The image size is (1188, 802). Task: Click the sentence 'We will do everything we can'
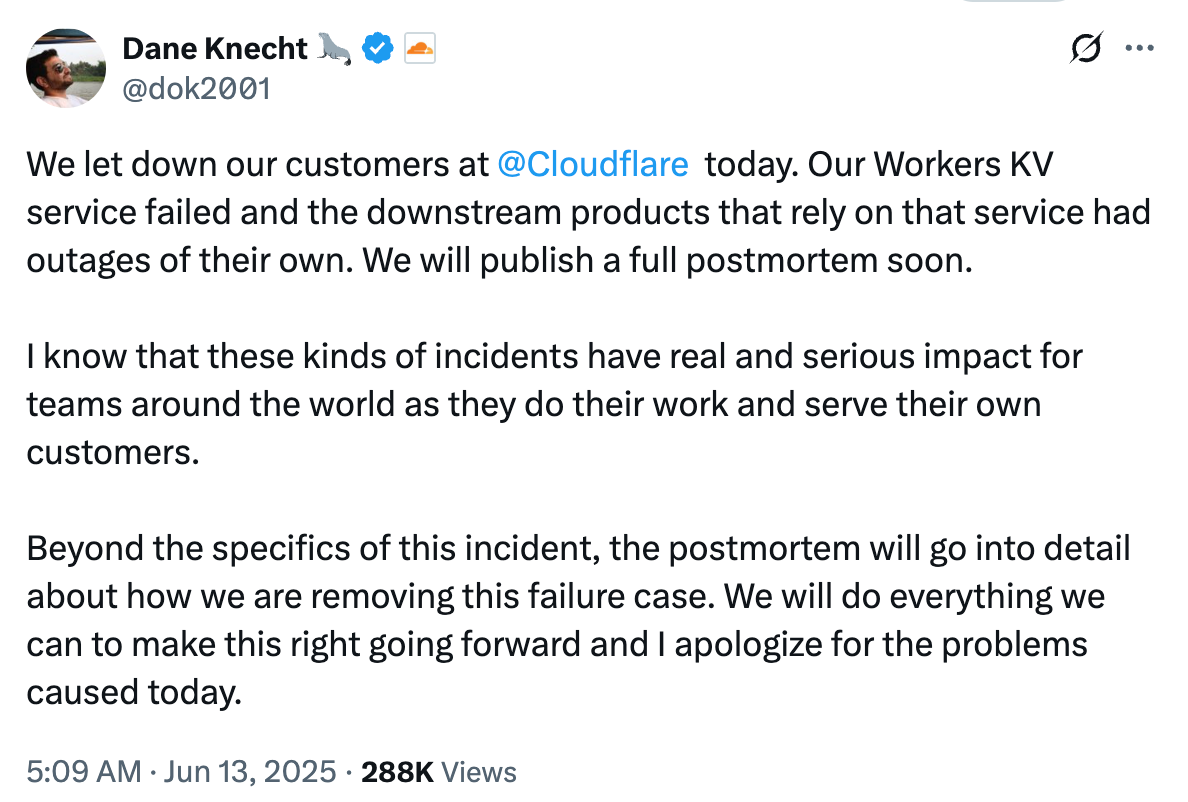click(x=915, y=597)
